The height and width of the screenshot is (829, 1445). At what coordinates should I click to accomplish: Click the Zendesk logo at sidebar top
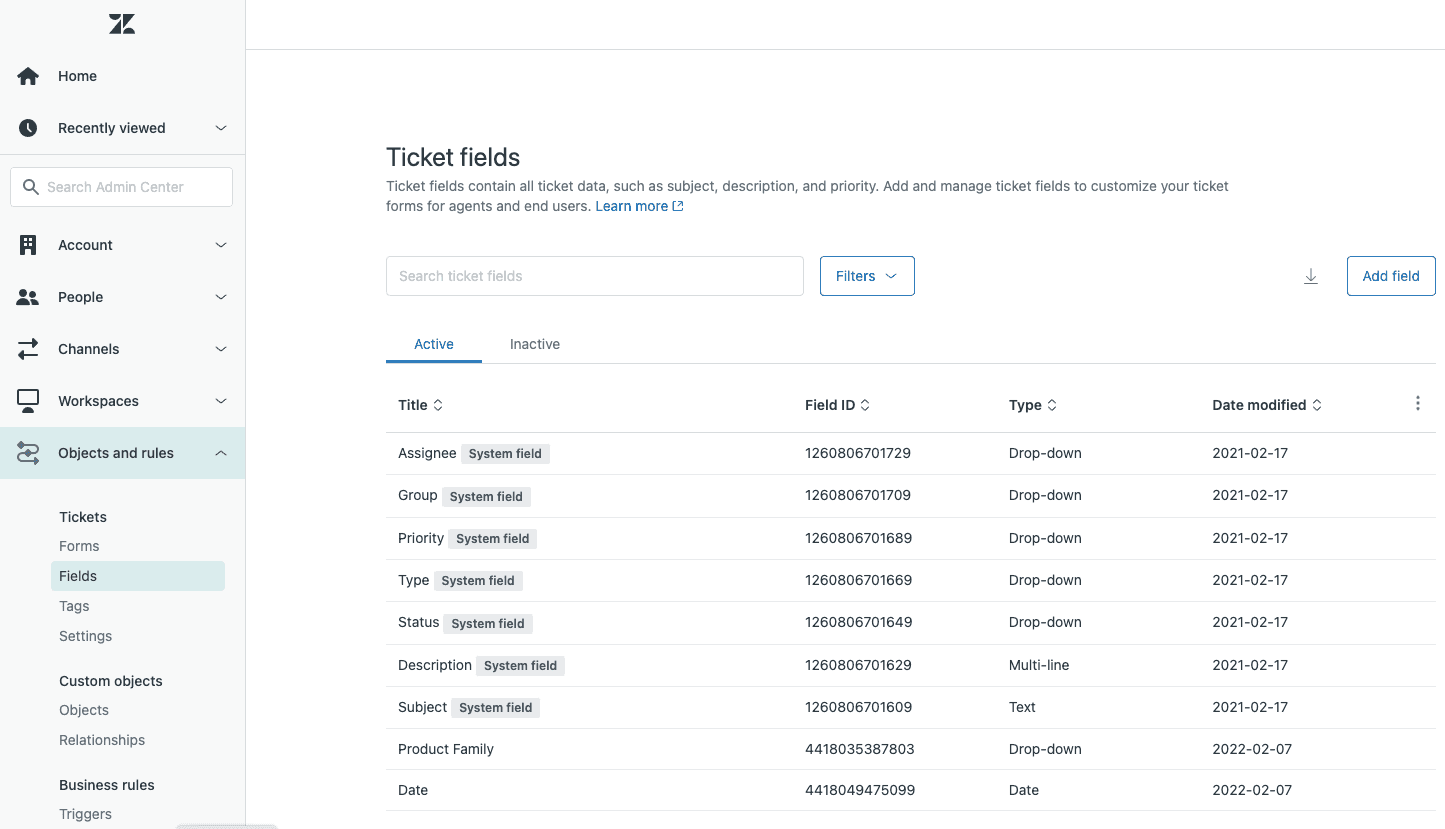point(121,23)
